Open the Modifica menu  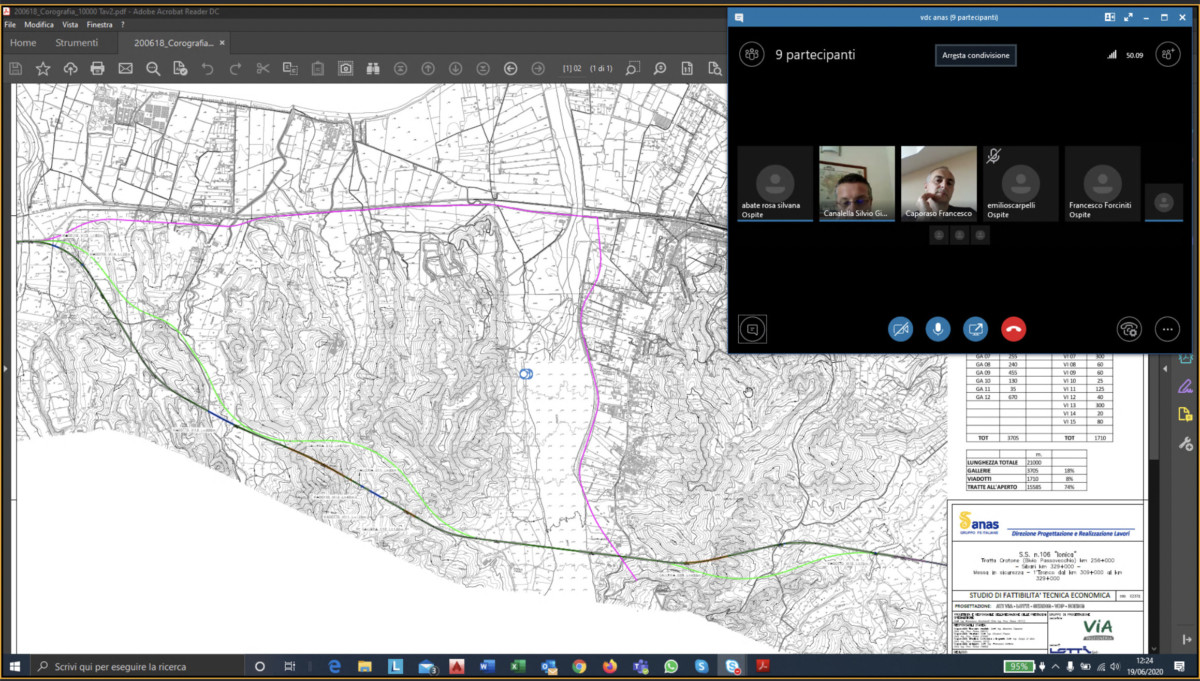point(39,24)
